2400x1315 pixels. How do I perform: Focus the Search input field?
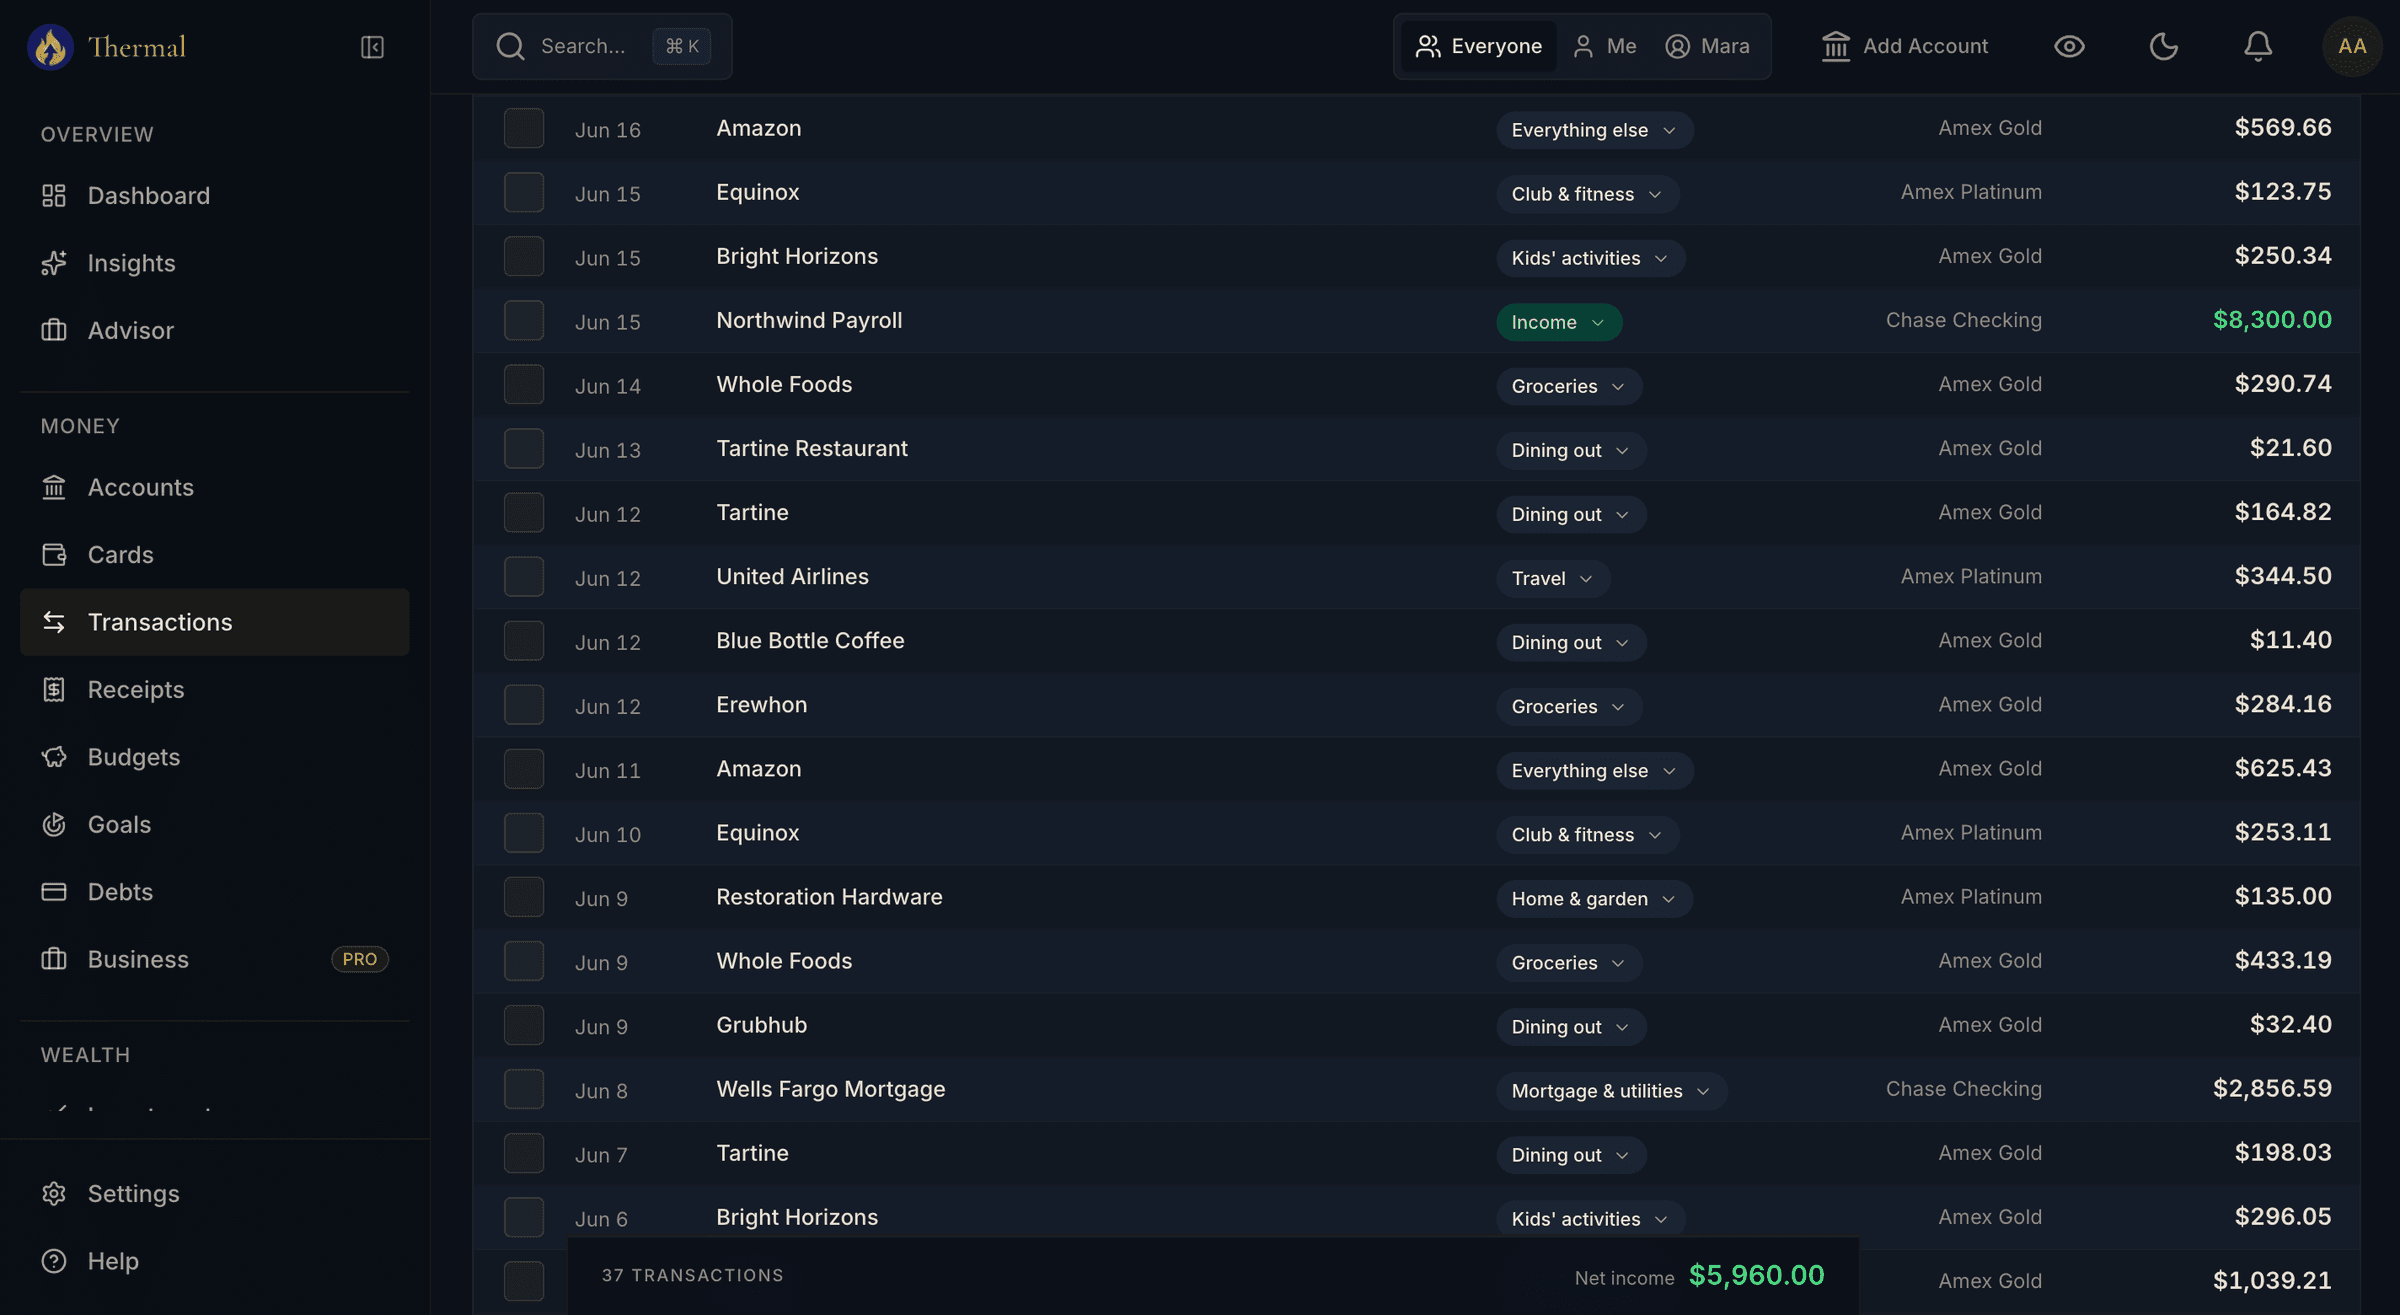coord(602,46)
